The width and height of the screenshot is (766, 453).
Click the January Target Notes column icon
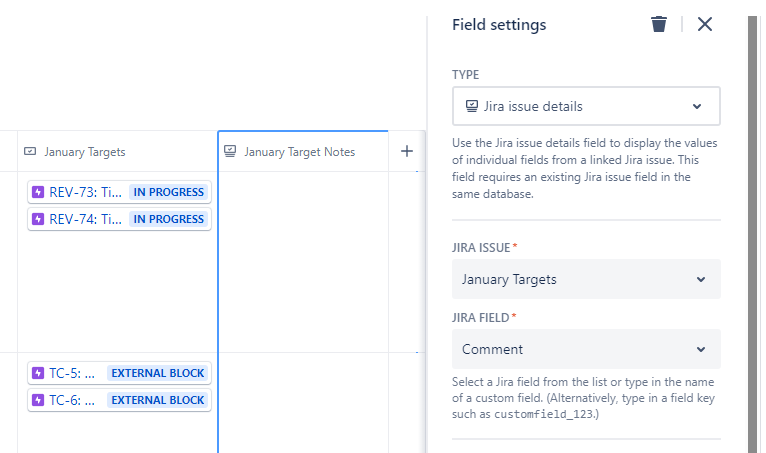pos(230,151)
